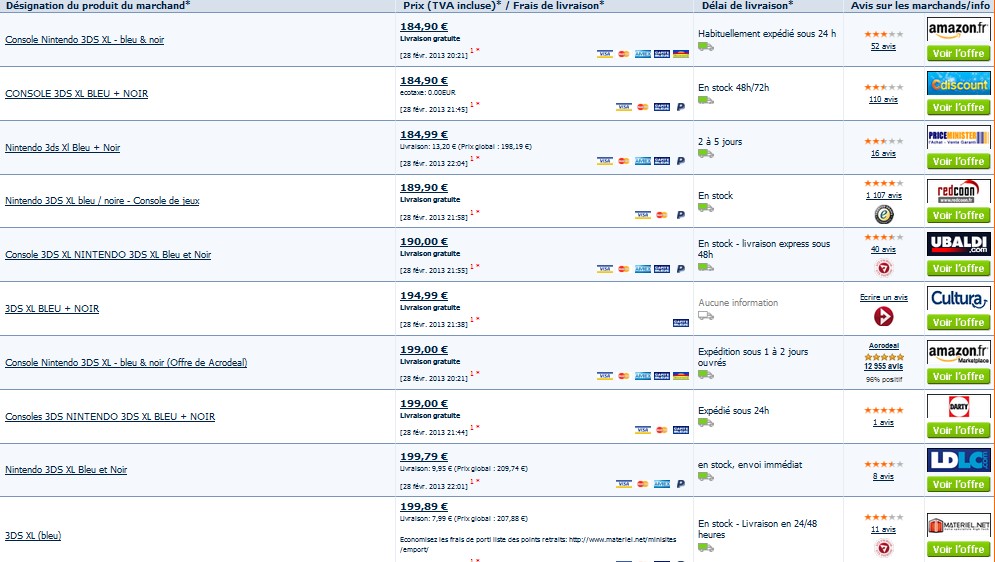Image resolution: width=995 pixels, height=562 pixels.
Task: Click Voir l'offre for PriceMinister
Action: pos(958,161)
